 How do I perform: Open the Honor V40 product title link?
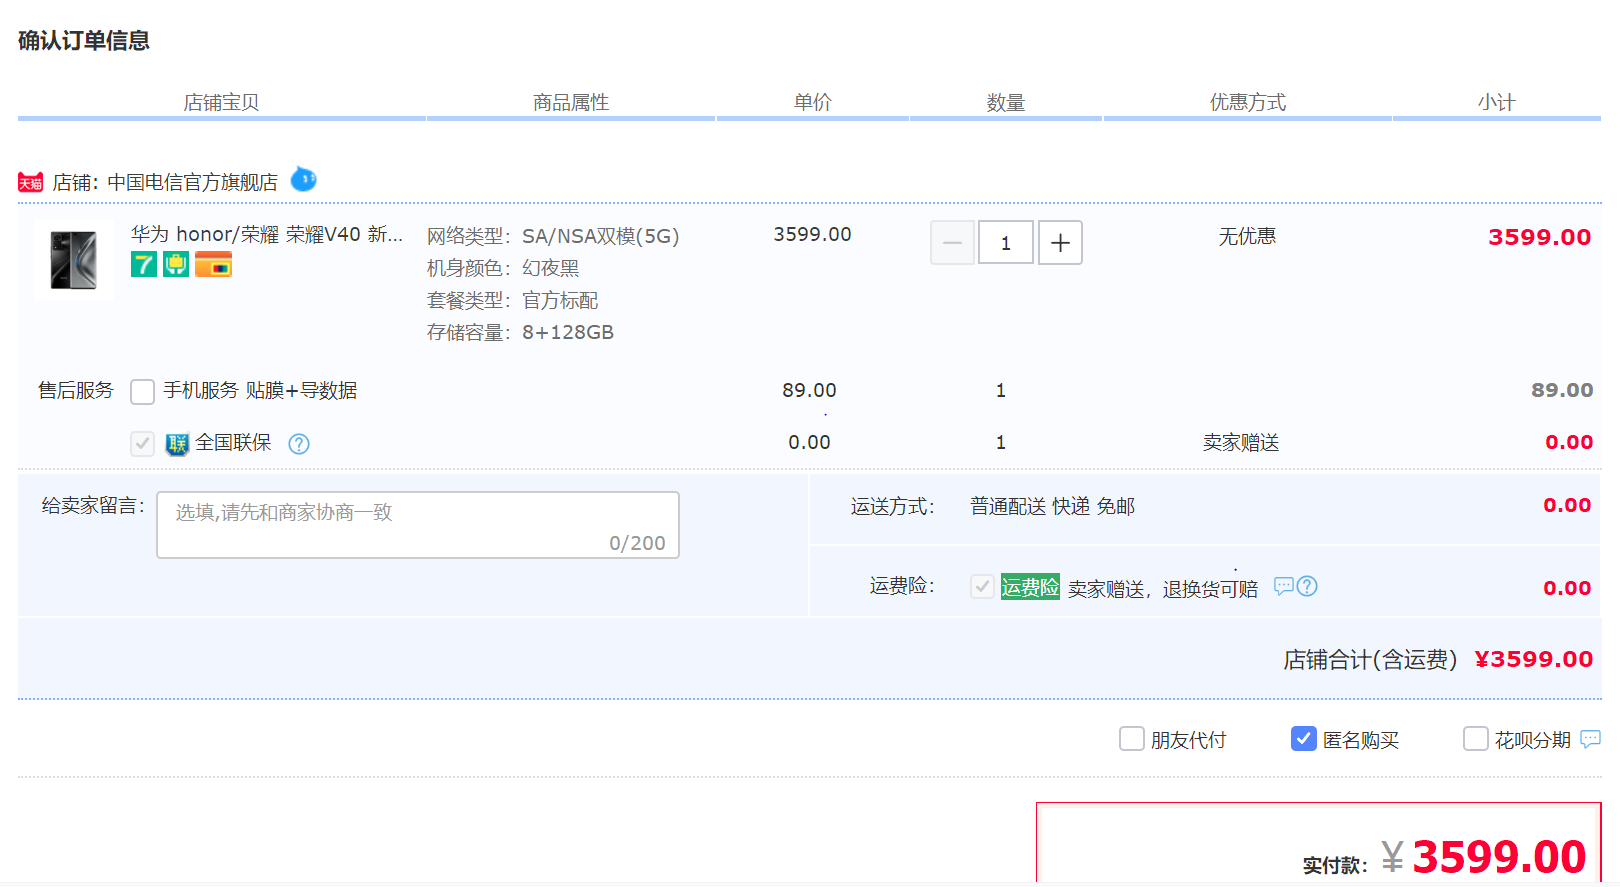267,234
